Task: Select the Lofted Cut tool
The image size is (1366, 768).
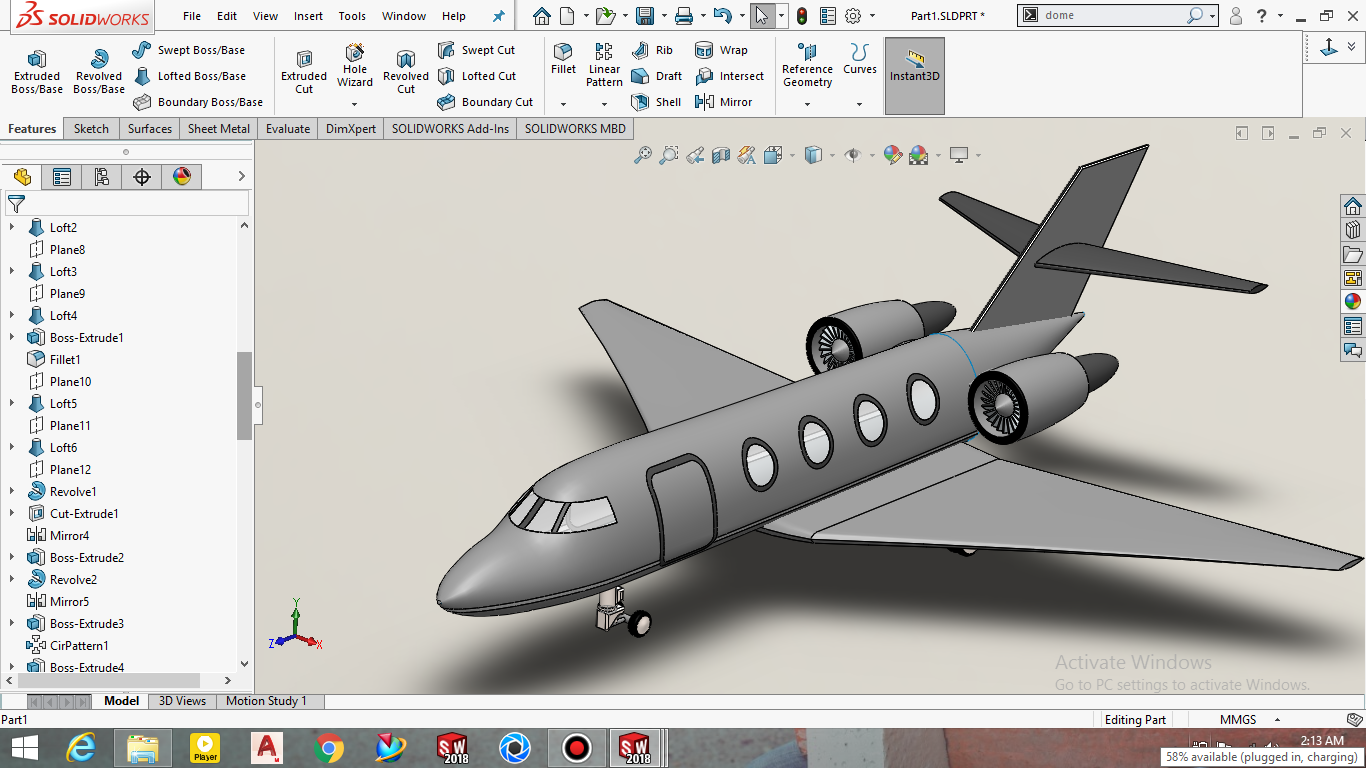Action: click(476, 76)
